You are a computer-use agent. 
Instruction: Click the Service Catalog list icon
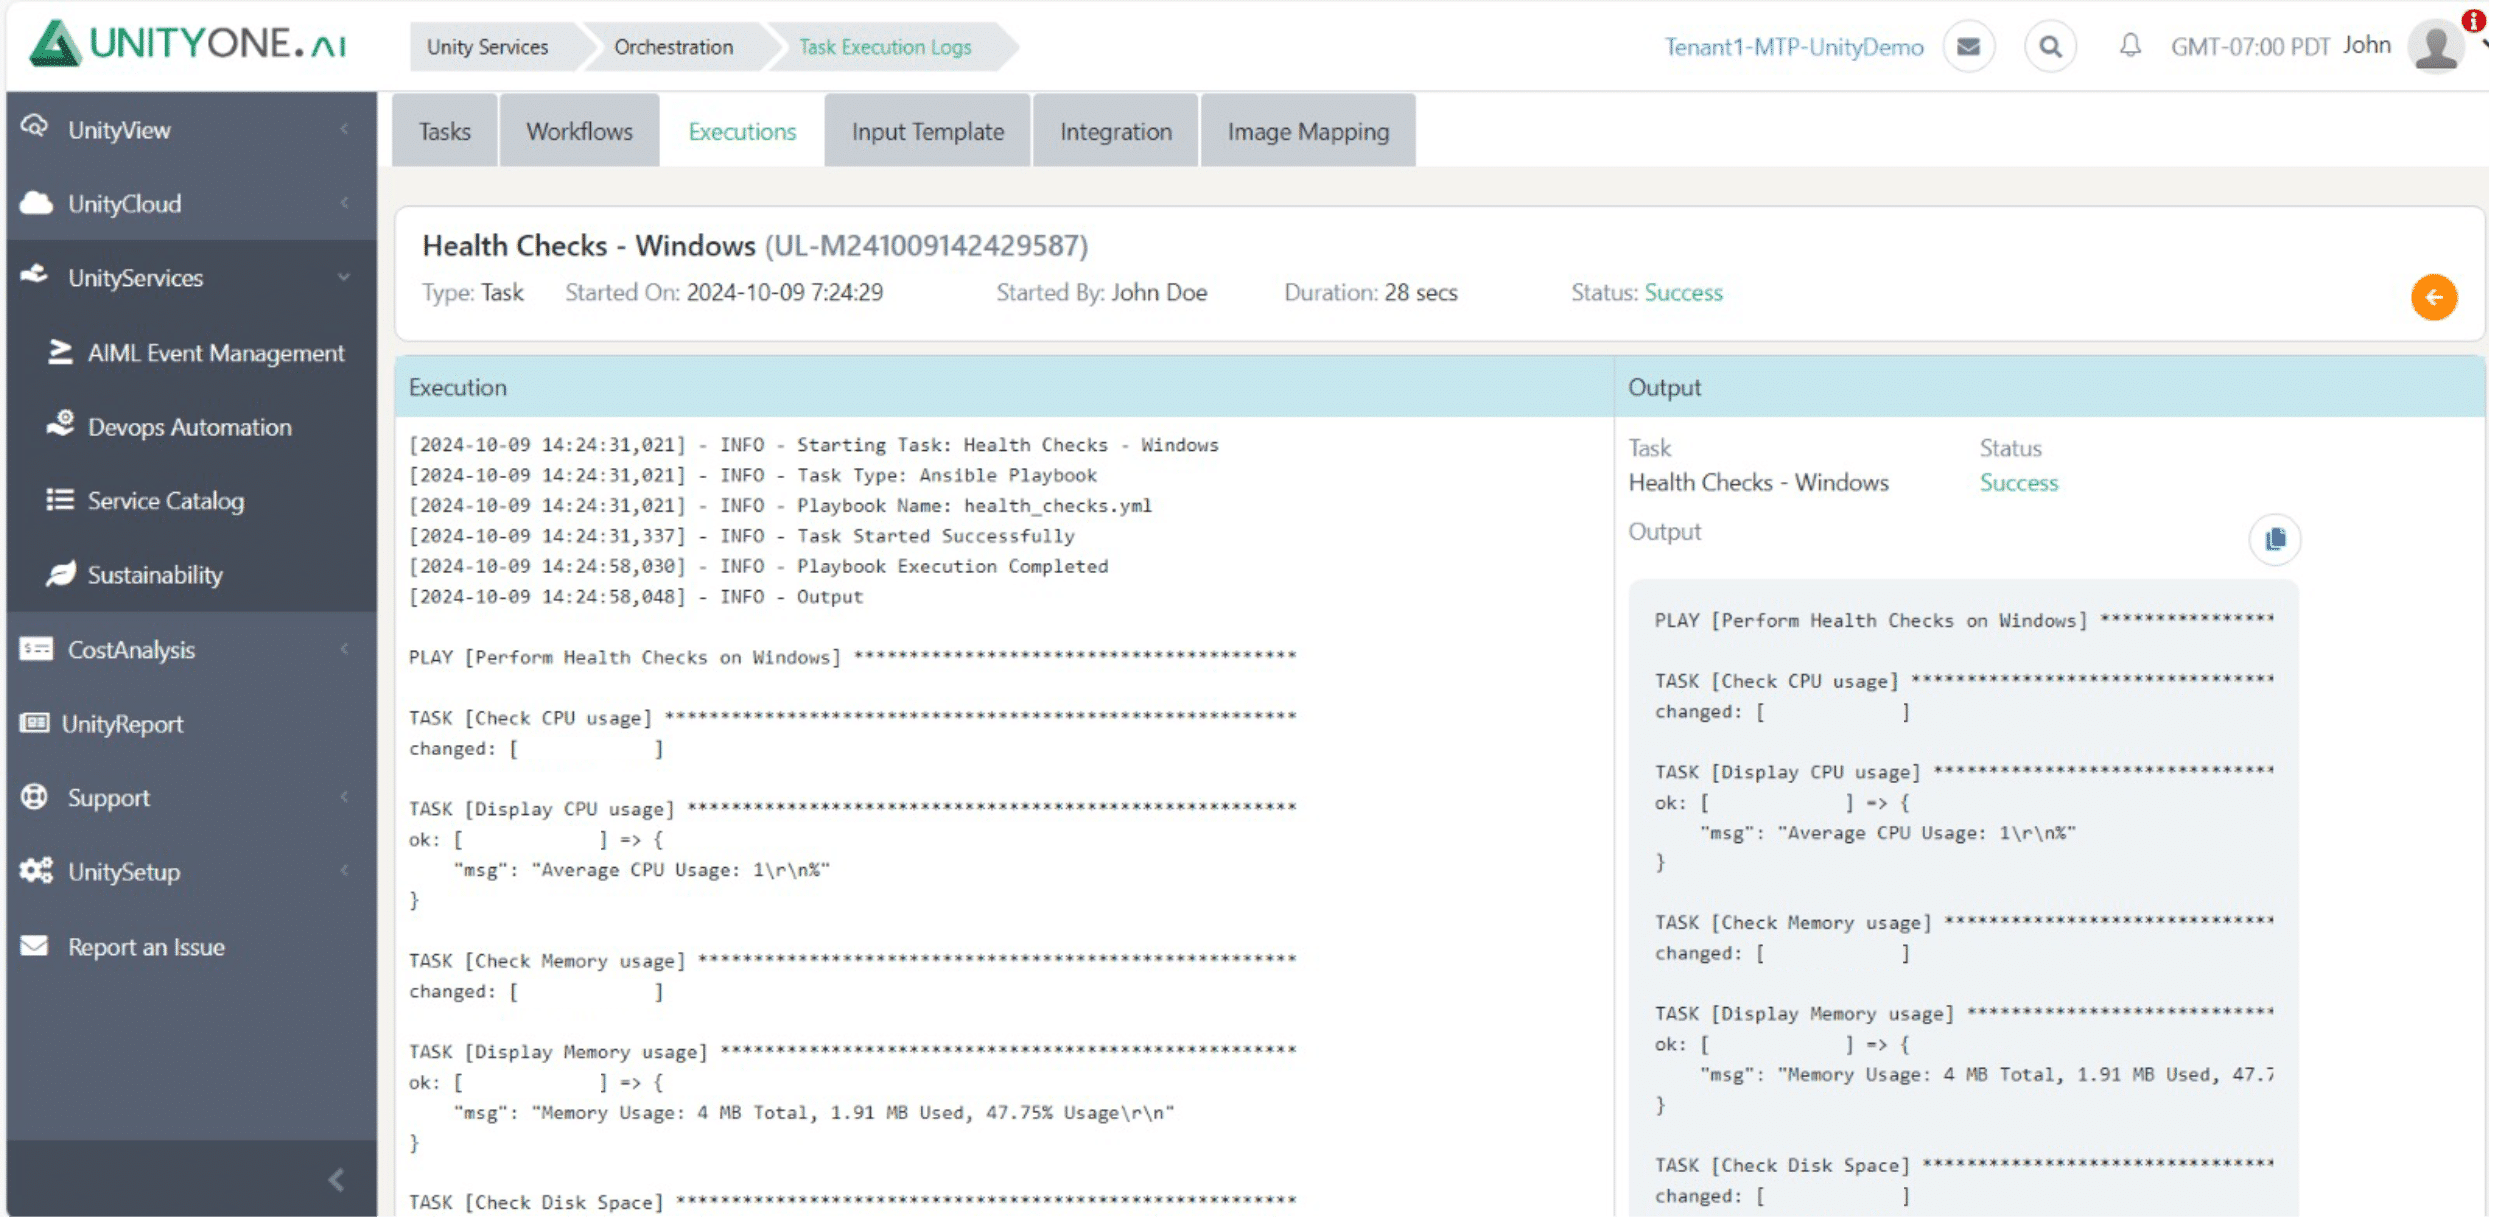(60, 499)
